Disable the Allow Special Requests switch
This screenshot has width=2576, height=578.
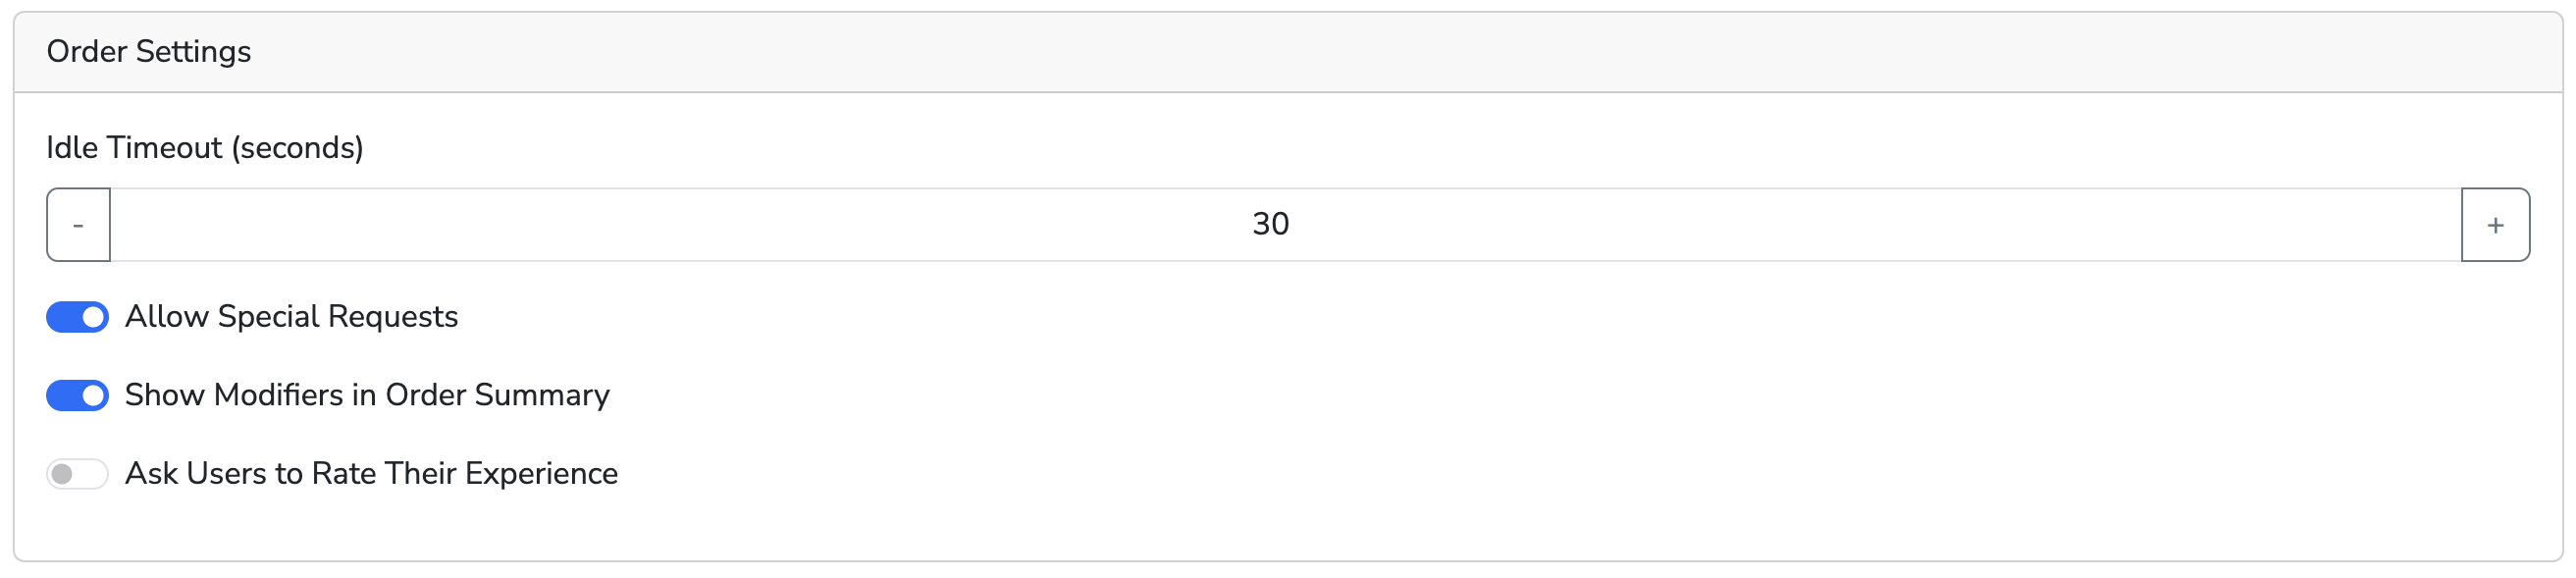coord(77,317)
